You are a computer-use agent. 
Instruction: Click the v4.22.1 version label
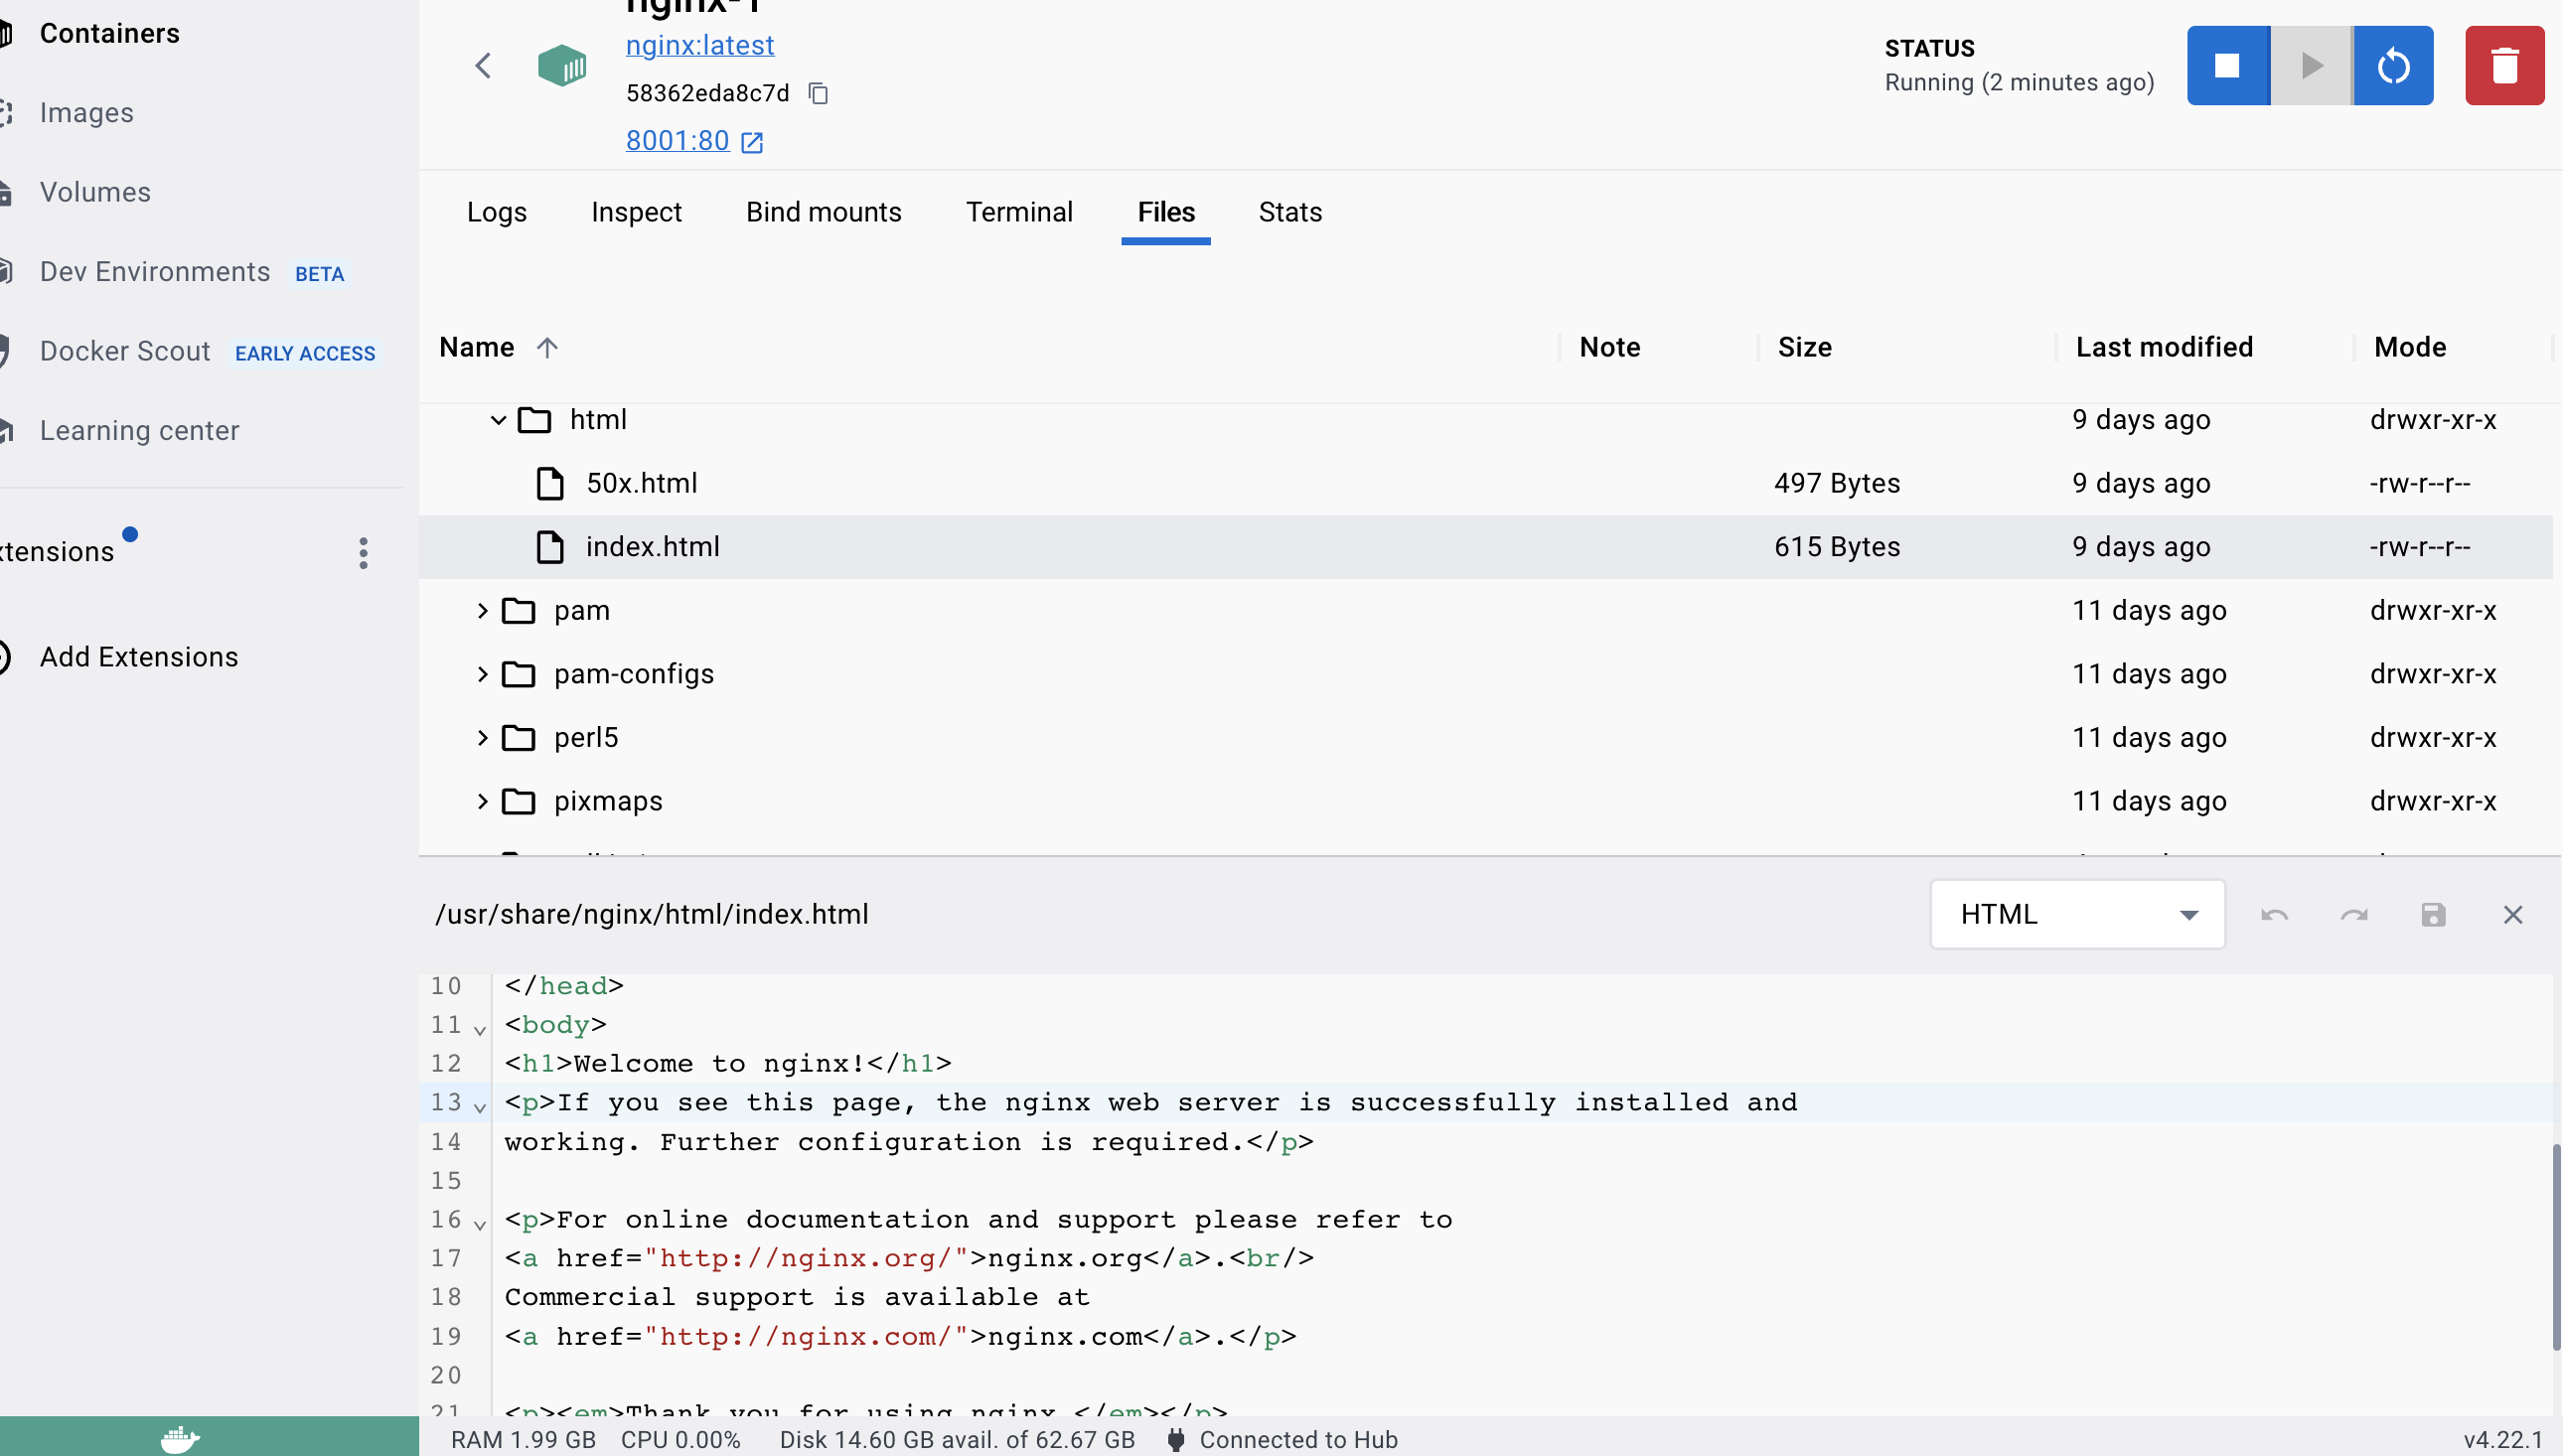pos(2503,1440)
